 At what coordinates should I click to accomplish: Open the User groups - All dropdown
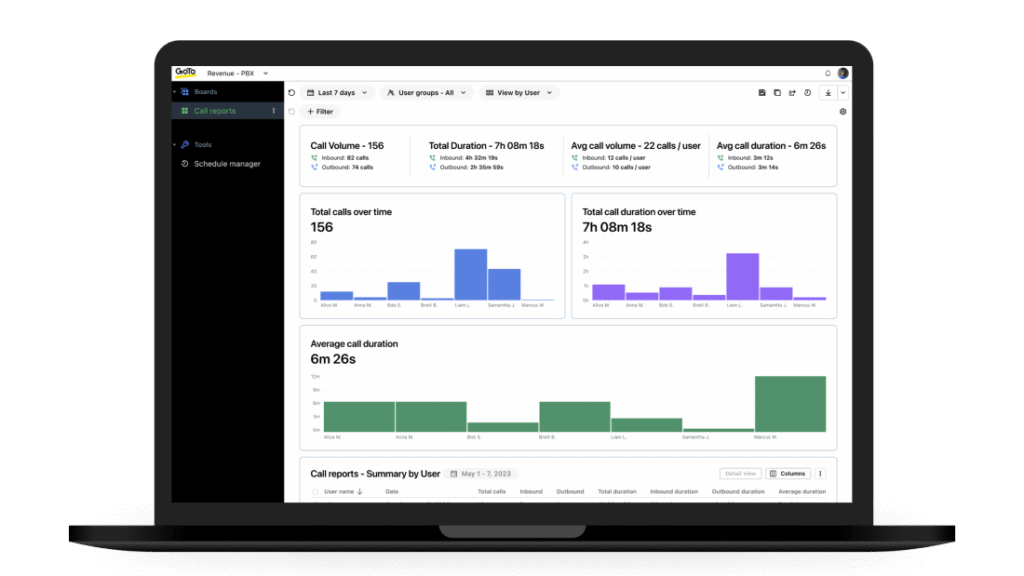coord(425,93)
